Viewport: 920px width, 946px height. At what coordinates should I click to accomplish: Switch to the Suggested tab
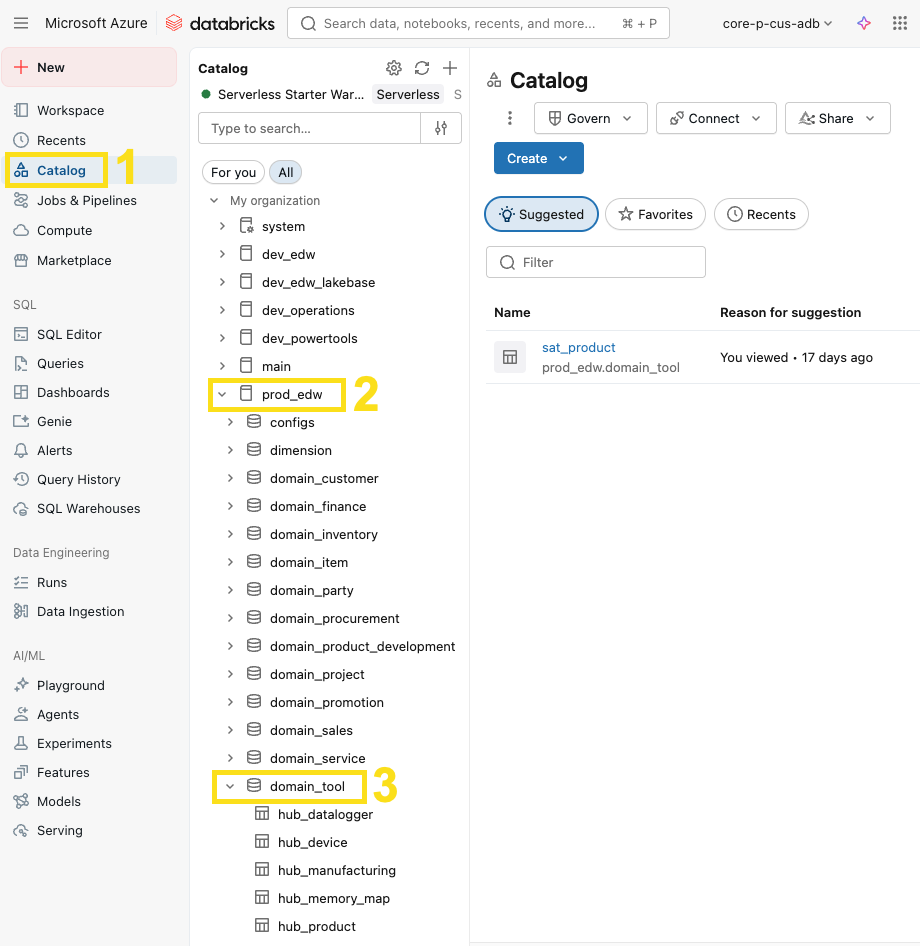pyautogui.click(x=541, y=214)
